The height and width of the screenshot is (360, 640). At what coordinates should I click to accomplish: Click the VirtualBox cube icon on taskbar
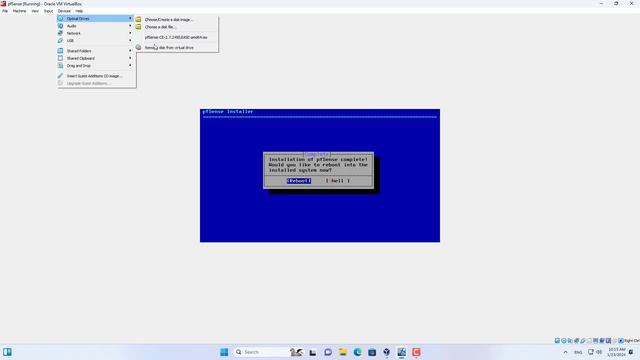[x=387, y=352]
